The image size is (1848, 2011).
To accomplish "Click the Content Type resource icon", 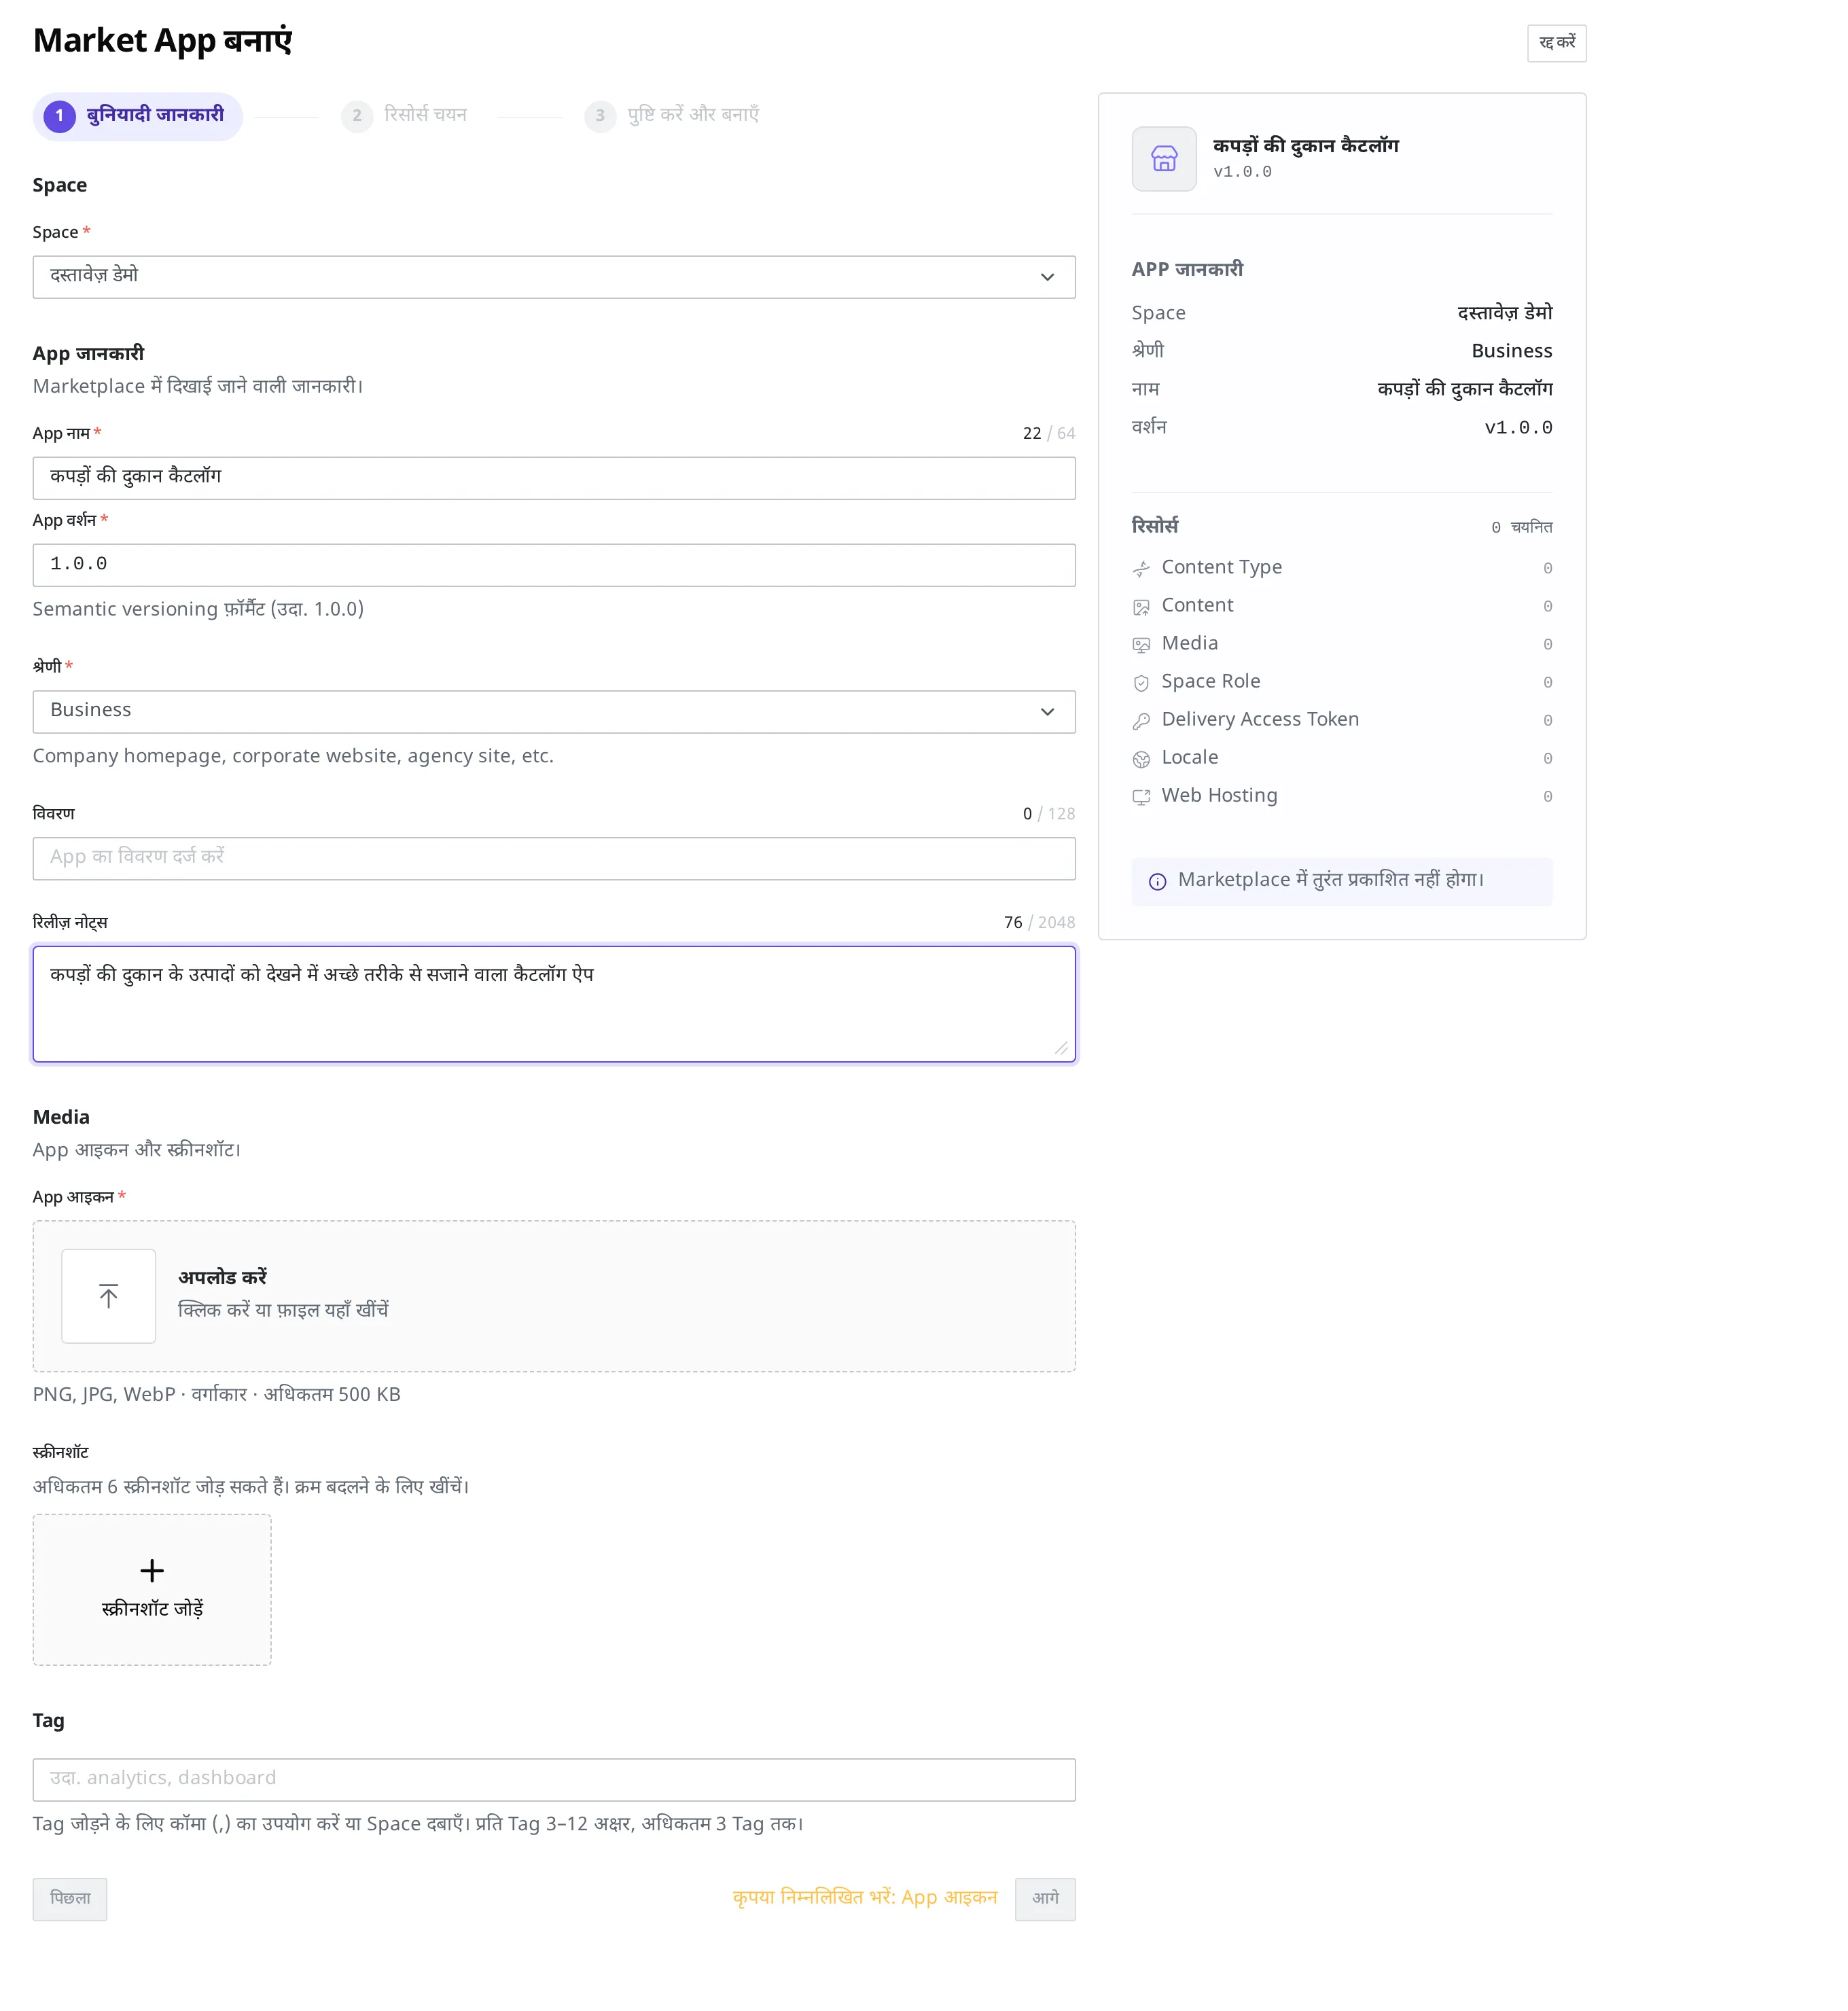I will pyautogui.click(x=1141, y=569).
